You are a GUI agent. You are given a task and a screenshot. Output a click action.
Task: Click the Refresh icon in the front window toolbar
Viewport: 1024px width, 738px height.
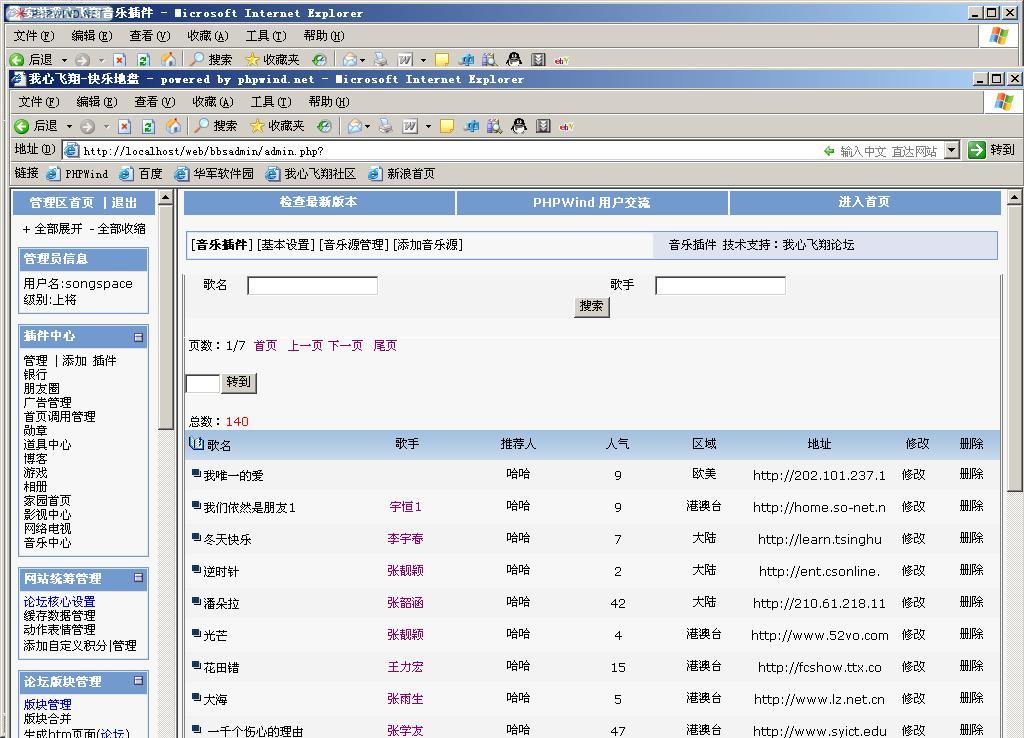[x=148, y=126]
